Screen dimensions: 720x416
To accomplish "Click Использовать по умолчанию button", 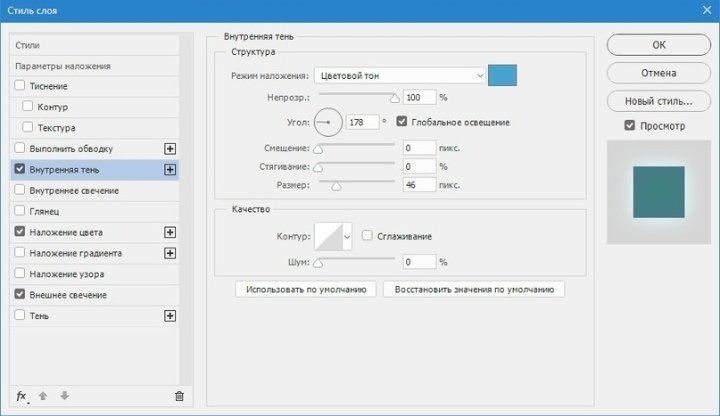I will tap(306, 289).
